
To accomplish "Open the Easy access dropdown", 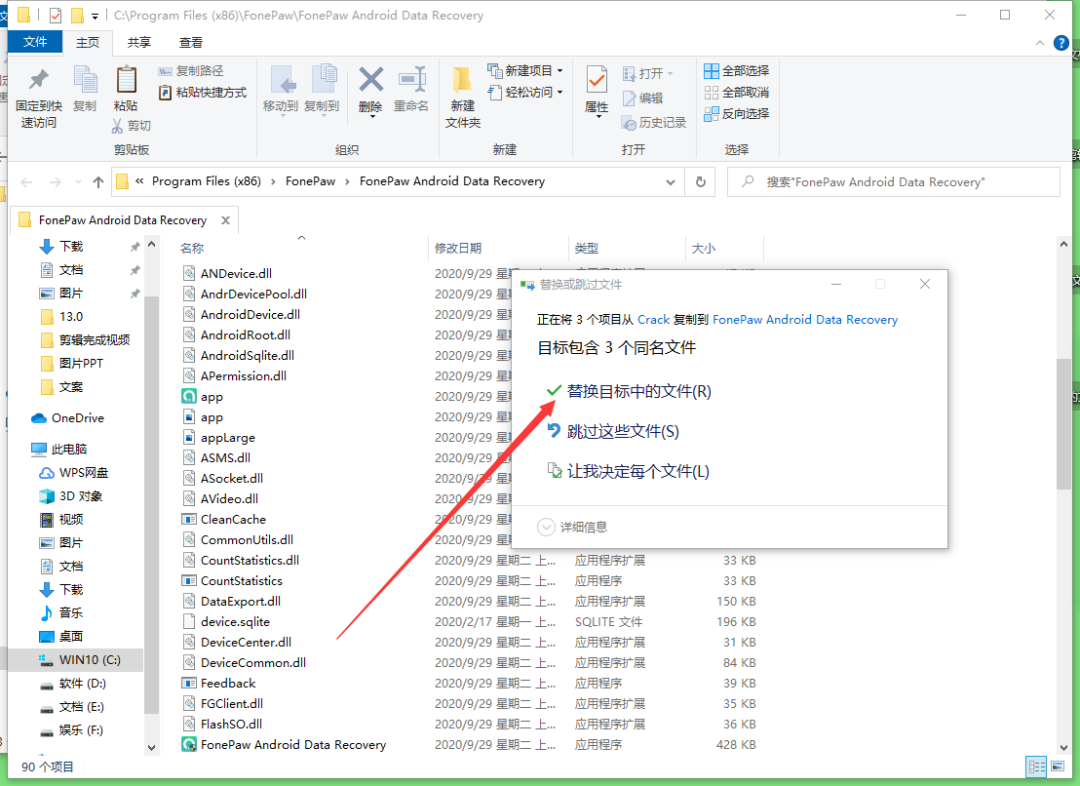I will point(525,92).
